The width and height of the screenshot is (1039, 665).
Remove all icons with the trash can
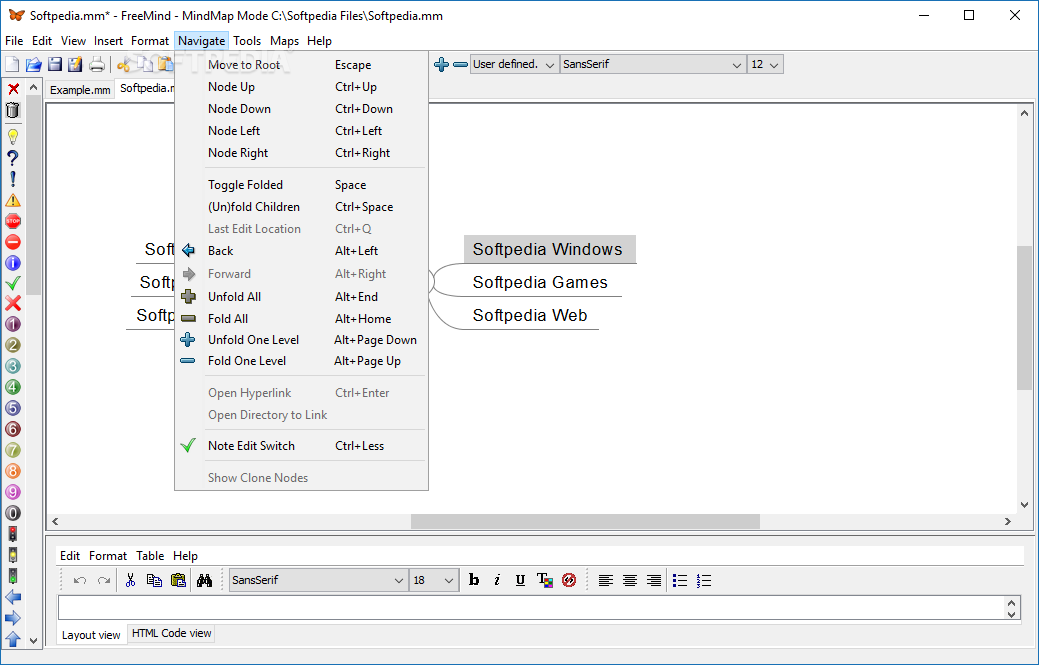[x=13, y=110]
